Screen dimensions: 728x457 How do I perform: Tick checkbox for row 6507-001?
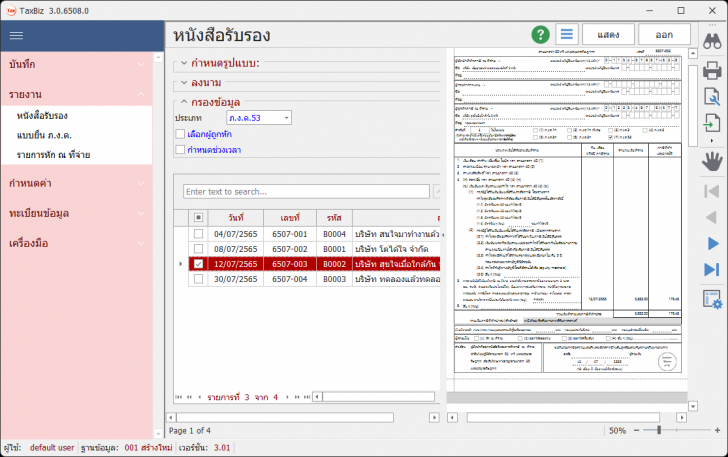click(198, 234)
